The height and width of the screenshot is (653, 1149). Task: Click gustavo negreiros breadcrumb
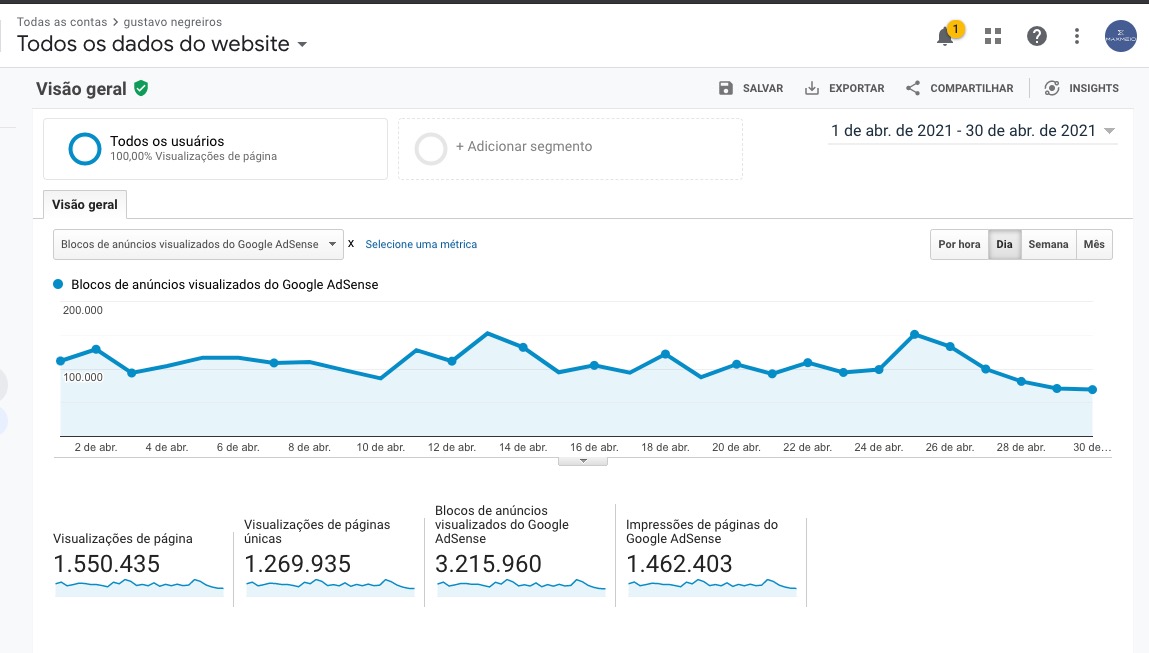point(172,22)
